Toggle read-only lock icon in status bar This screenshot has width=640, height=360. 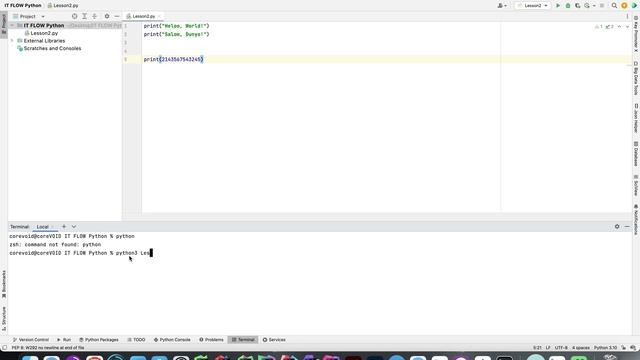(x=624, y=348)
